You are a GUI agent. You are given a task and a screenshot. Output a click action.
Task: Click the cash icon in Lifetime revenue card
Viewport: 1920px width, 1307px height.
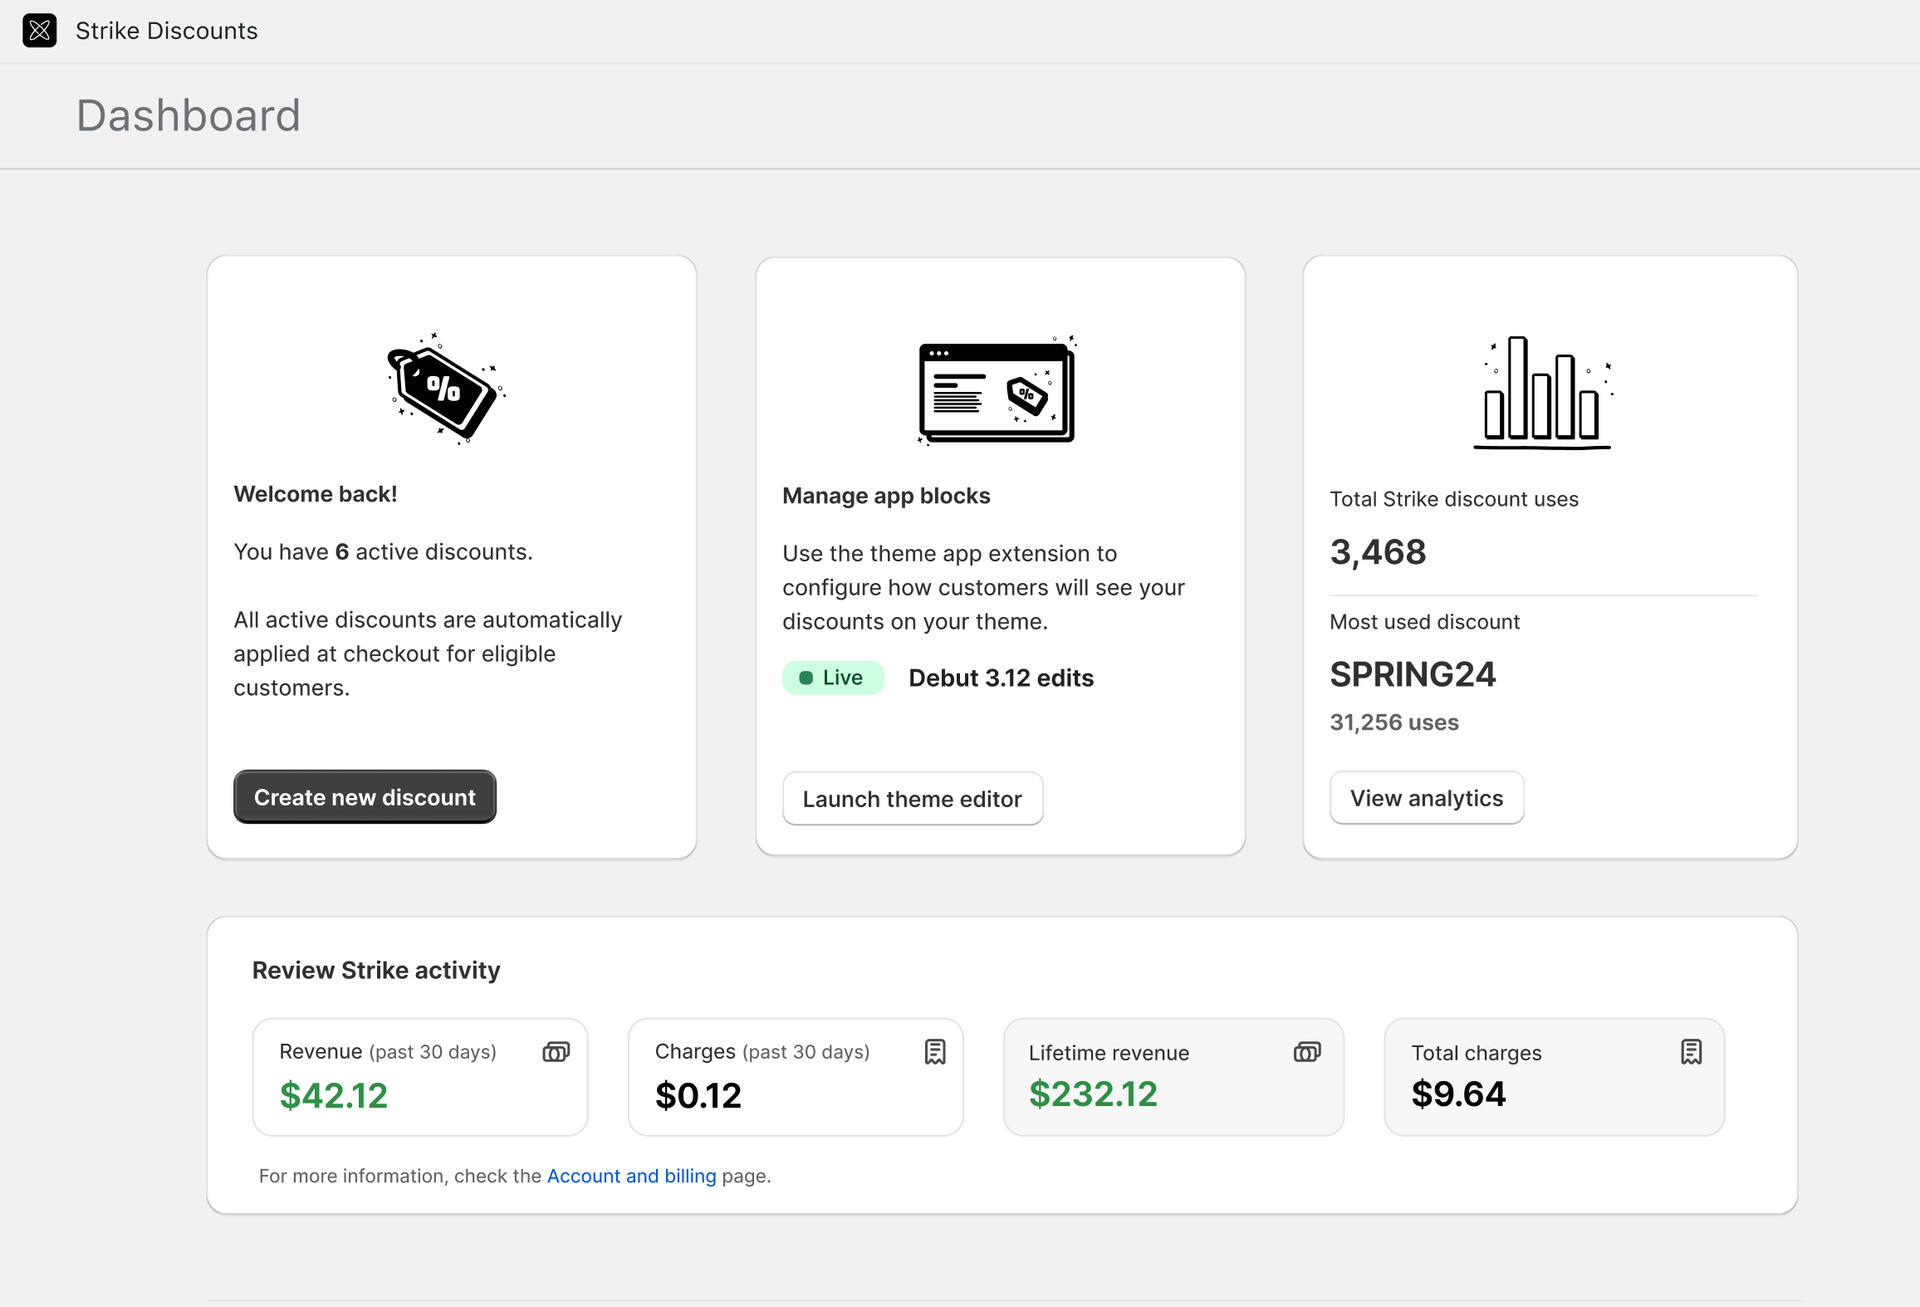pyautogui.click(x=1307, y=1052)
